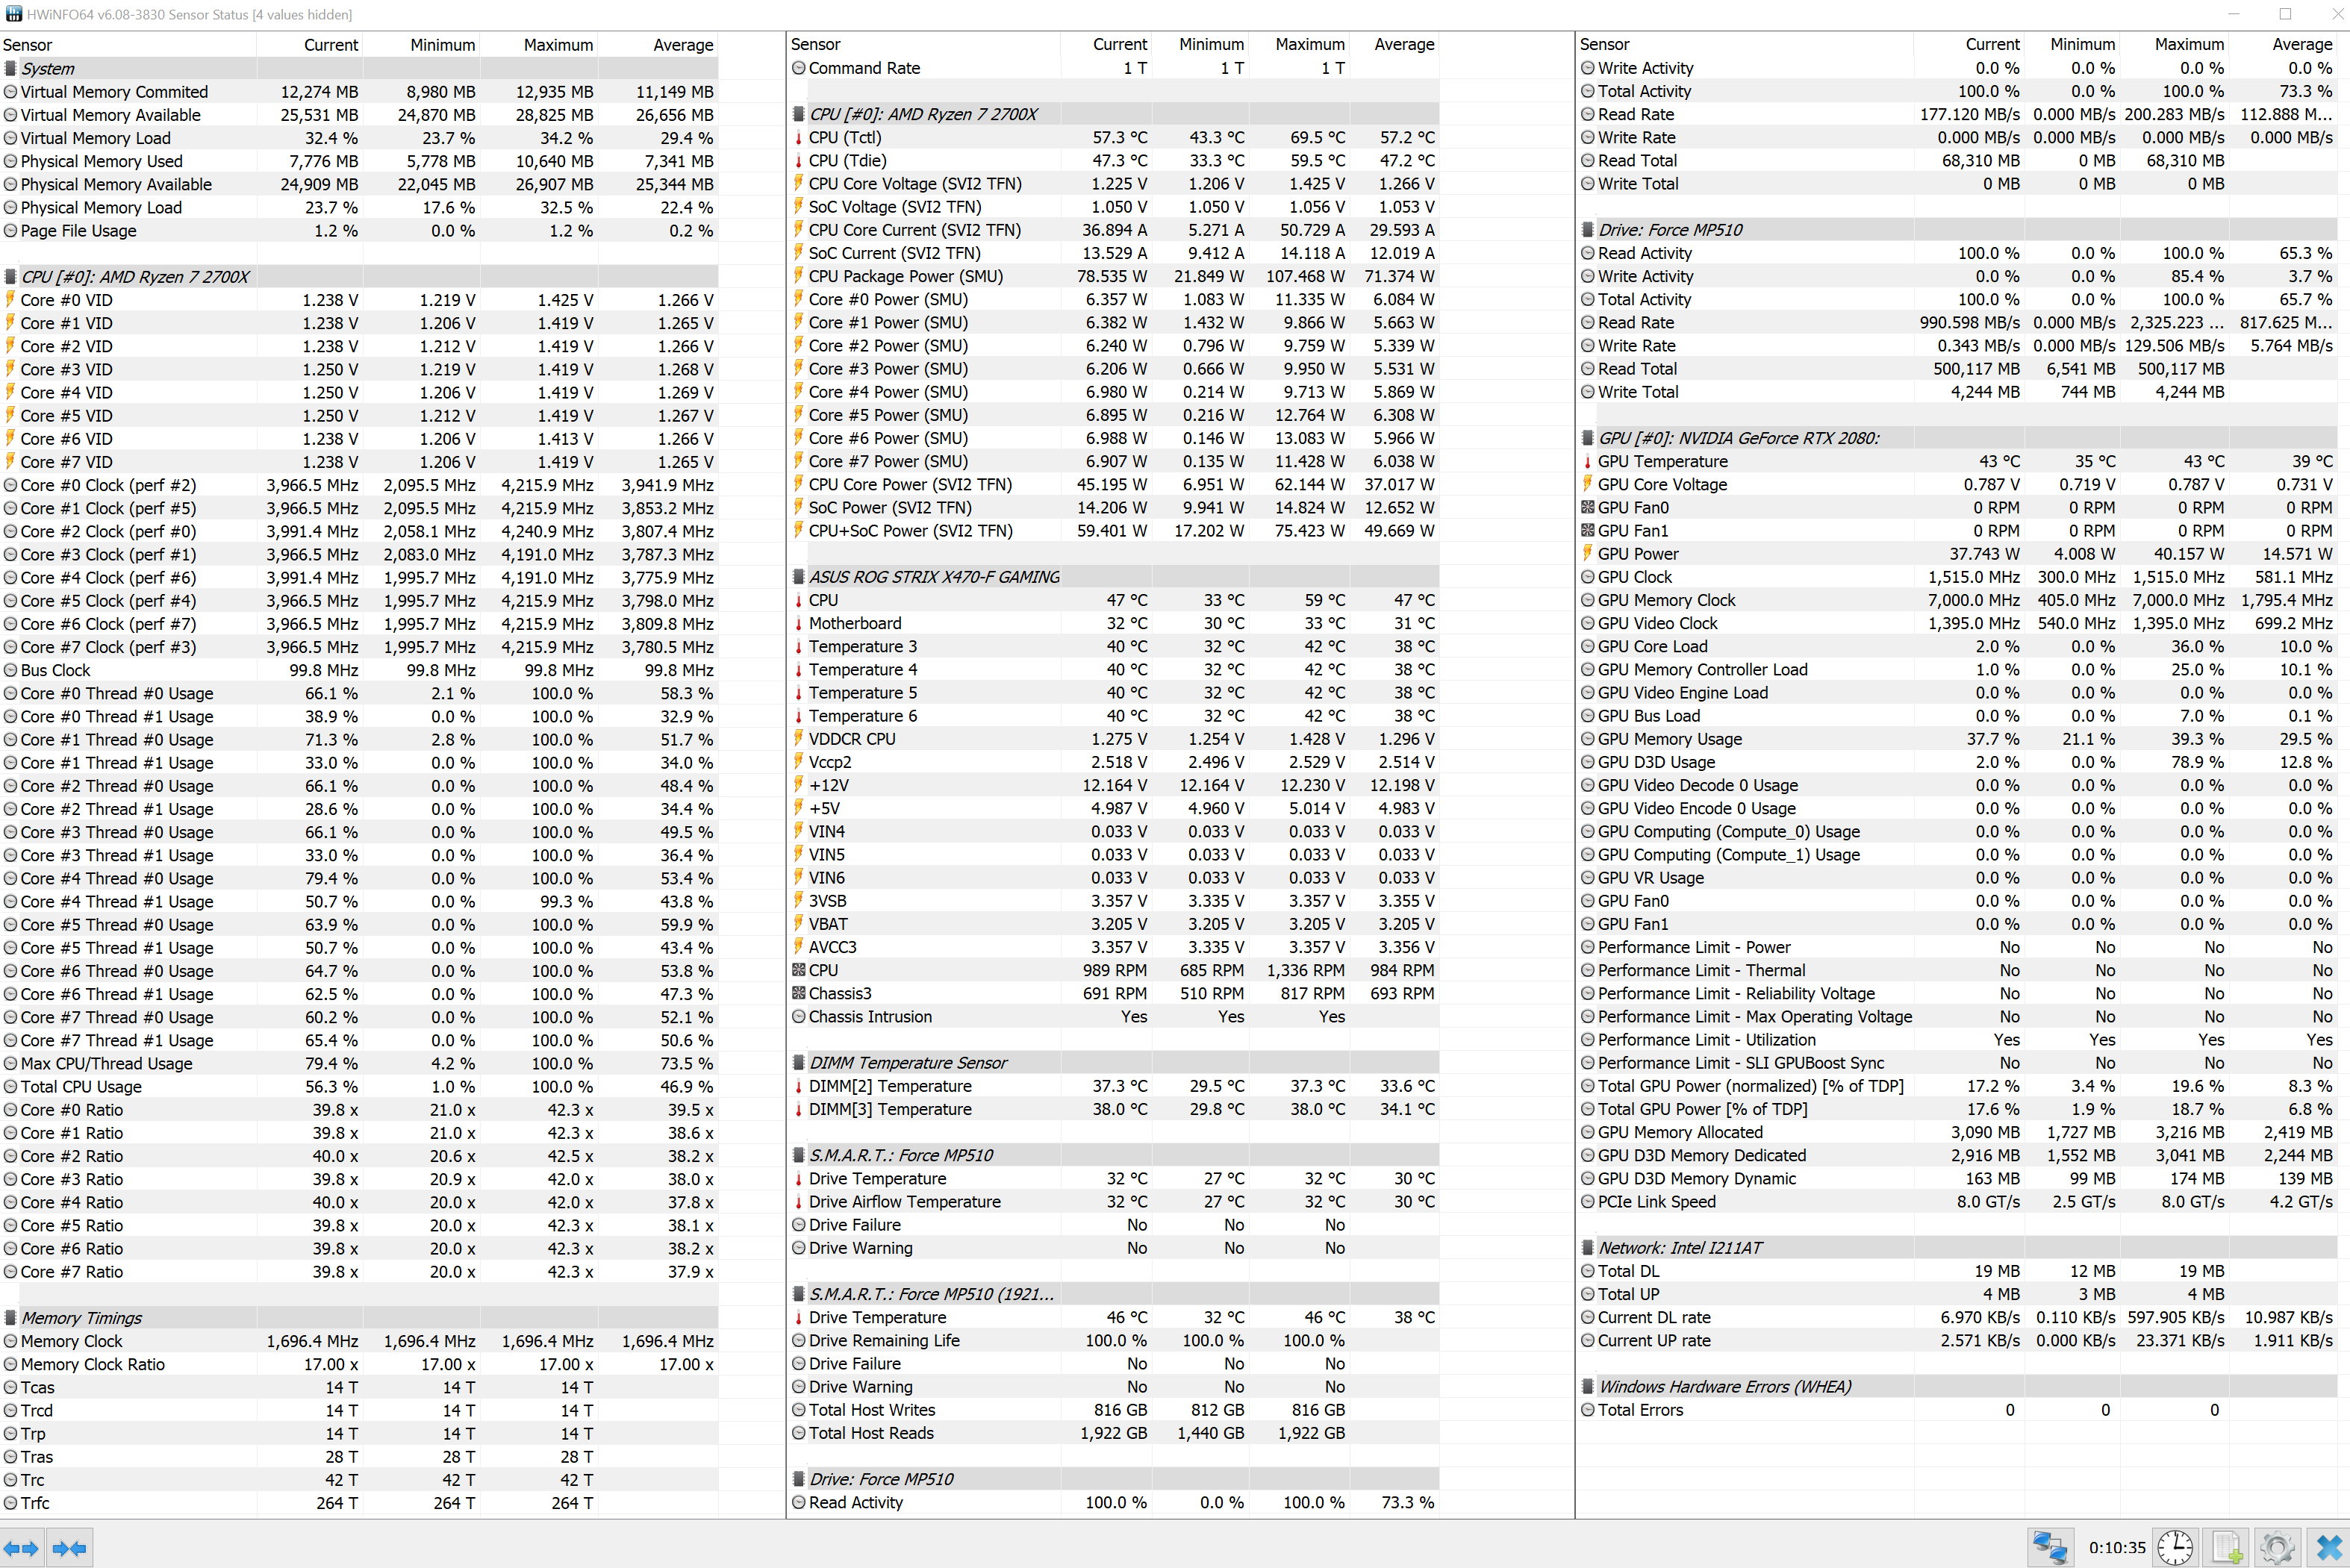Viewport: 2350px width, 1568px height.
Task: Click the Sensor column header in middle panel
Action: (816, 44)
